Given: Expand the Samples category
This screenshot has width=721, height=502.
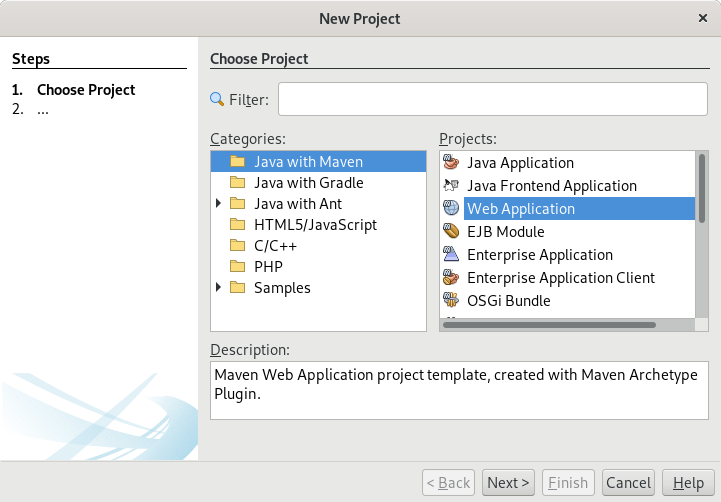Looking at the screenshot, I should [219, 288].
